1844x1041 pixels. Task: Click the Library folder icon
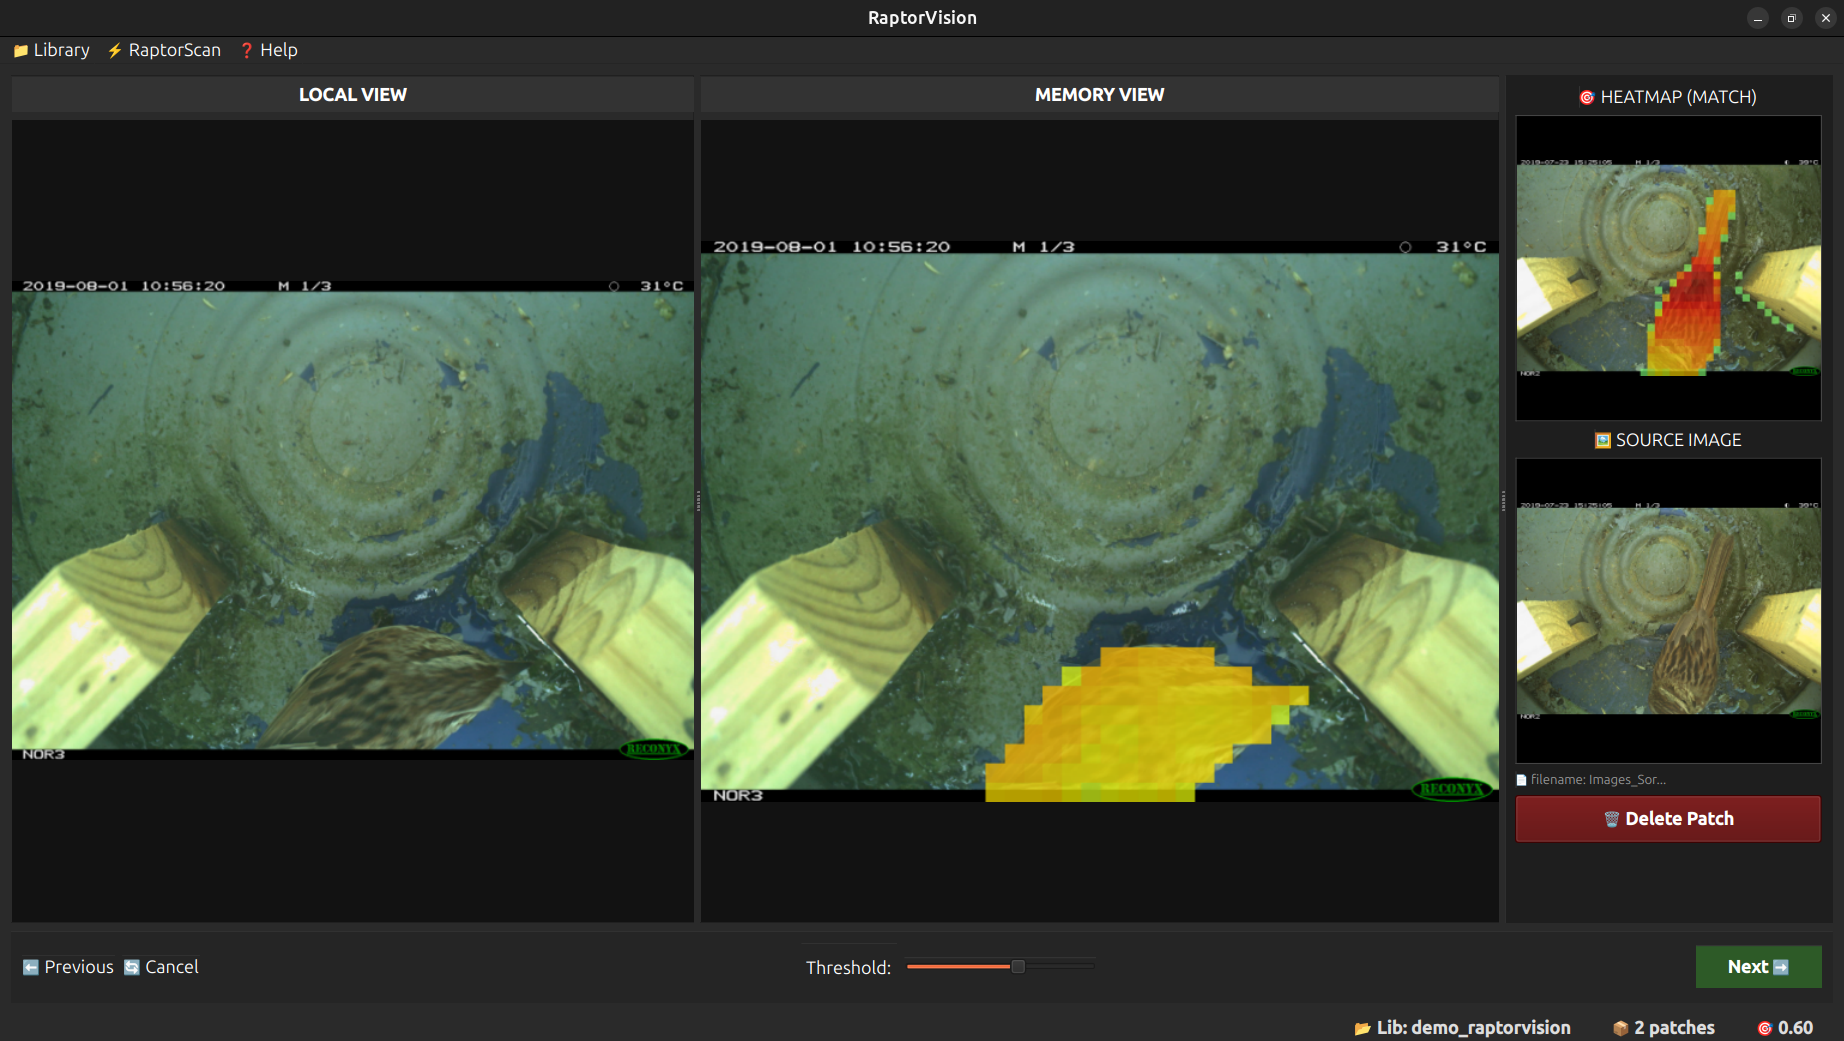pos(21,50)
